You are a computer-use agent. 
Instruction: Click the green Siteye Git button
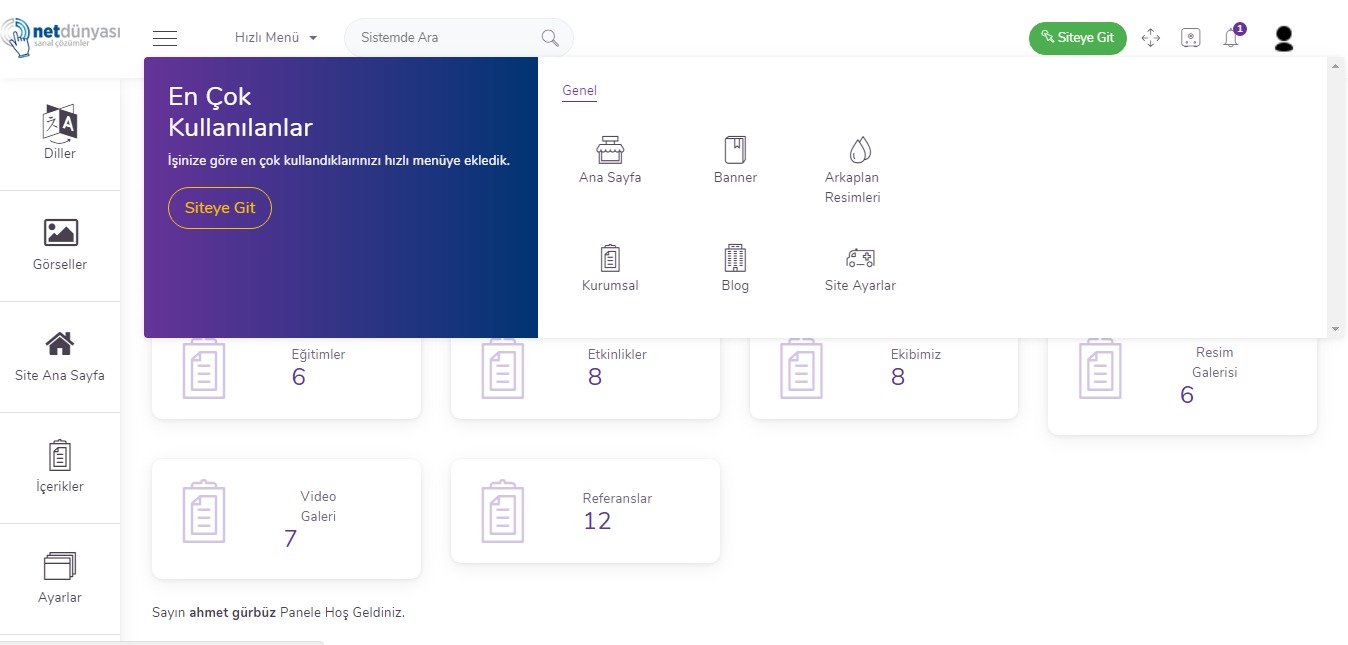click(1077, 38)
